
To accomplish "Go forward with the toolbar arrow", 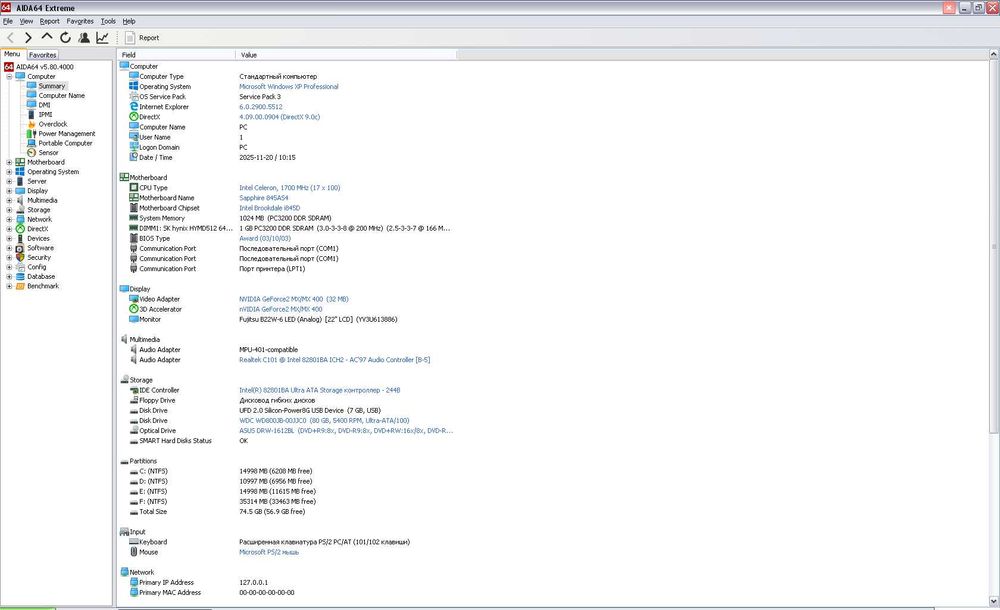I will [28, 38].
